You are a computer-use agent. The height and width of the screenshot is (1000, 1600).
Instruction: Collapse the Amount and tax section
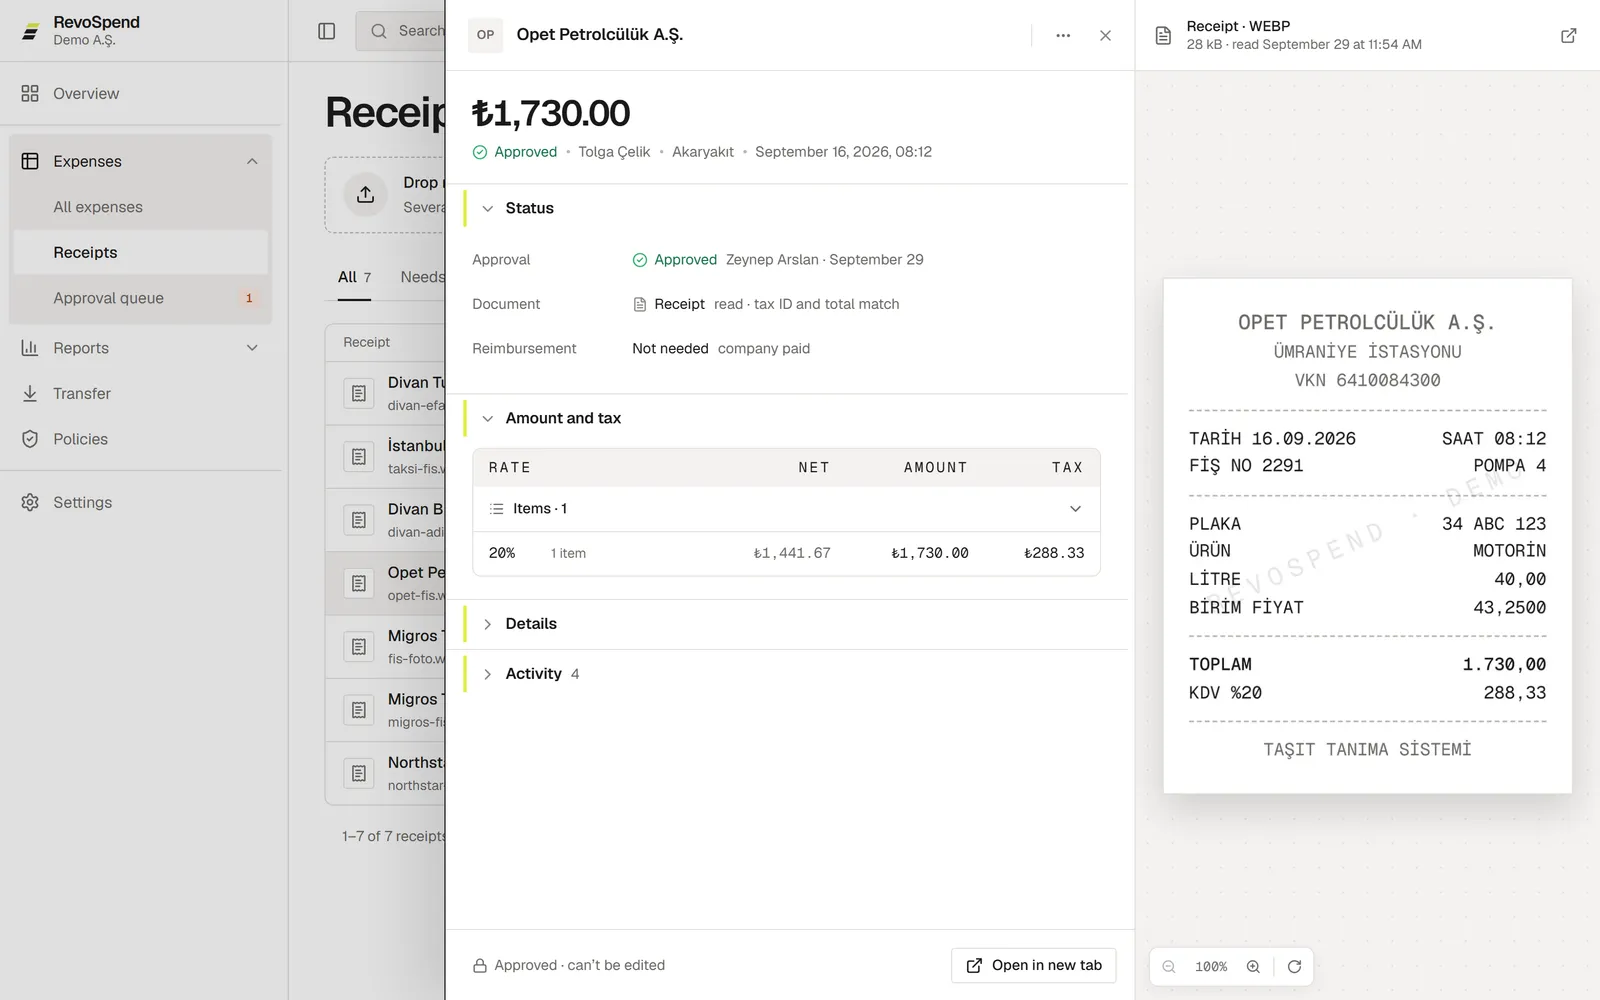[488, 418]
